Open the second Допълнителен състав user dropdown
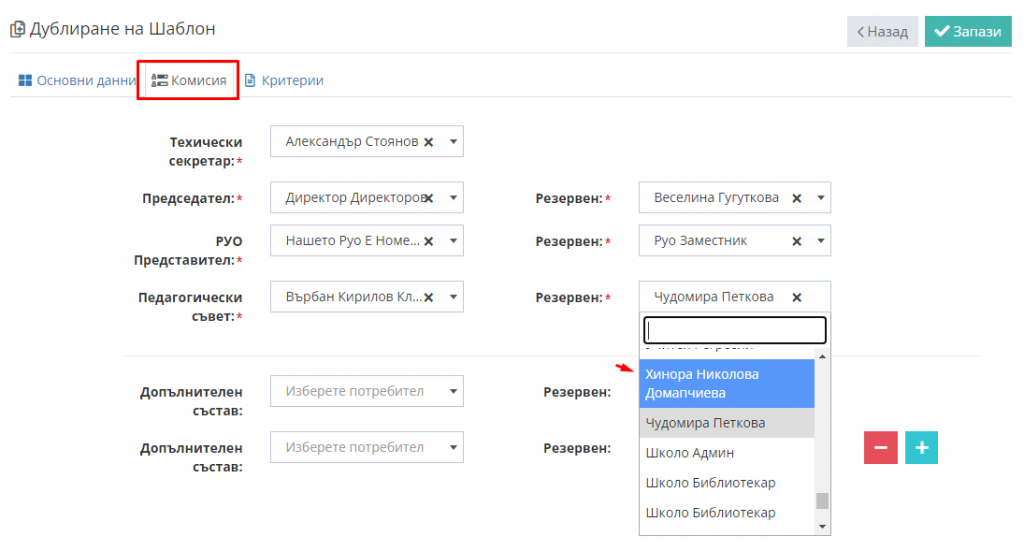 click(367, 447)
